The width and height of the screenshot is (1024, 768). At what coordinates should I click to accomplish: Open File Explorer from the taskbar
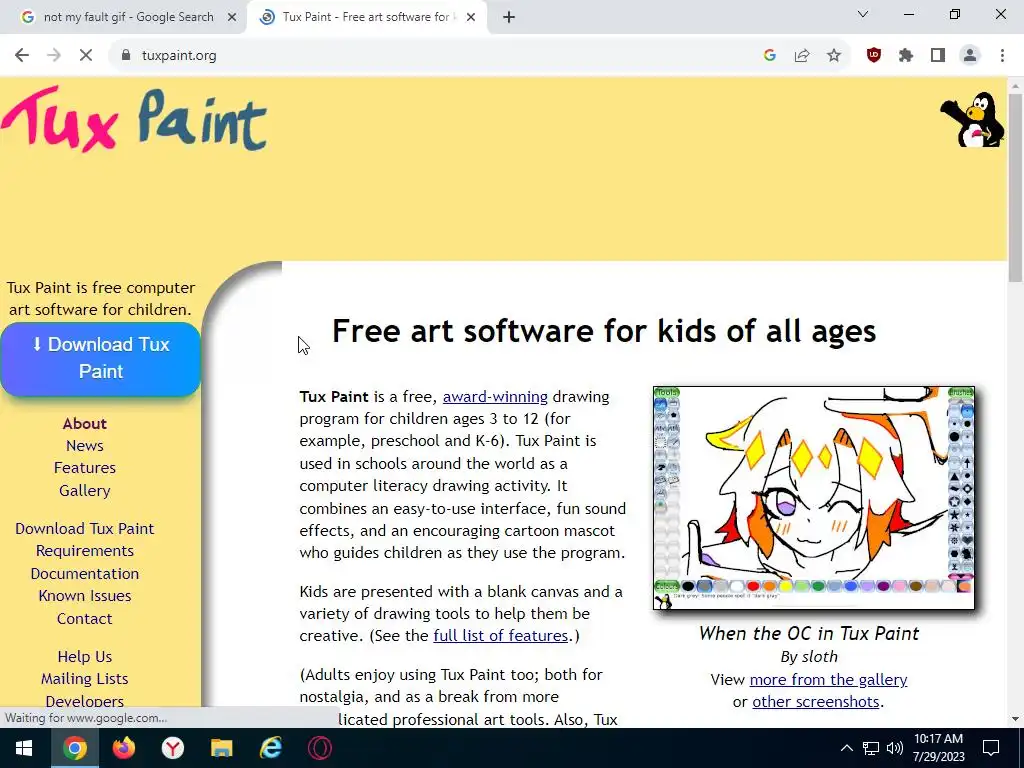(x=221, y=748)
